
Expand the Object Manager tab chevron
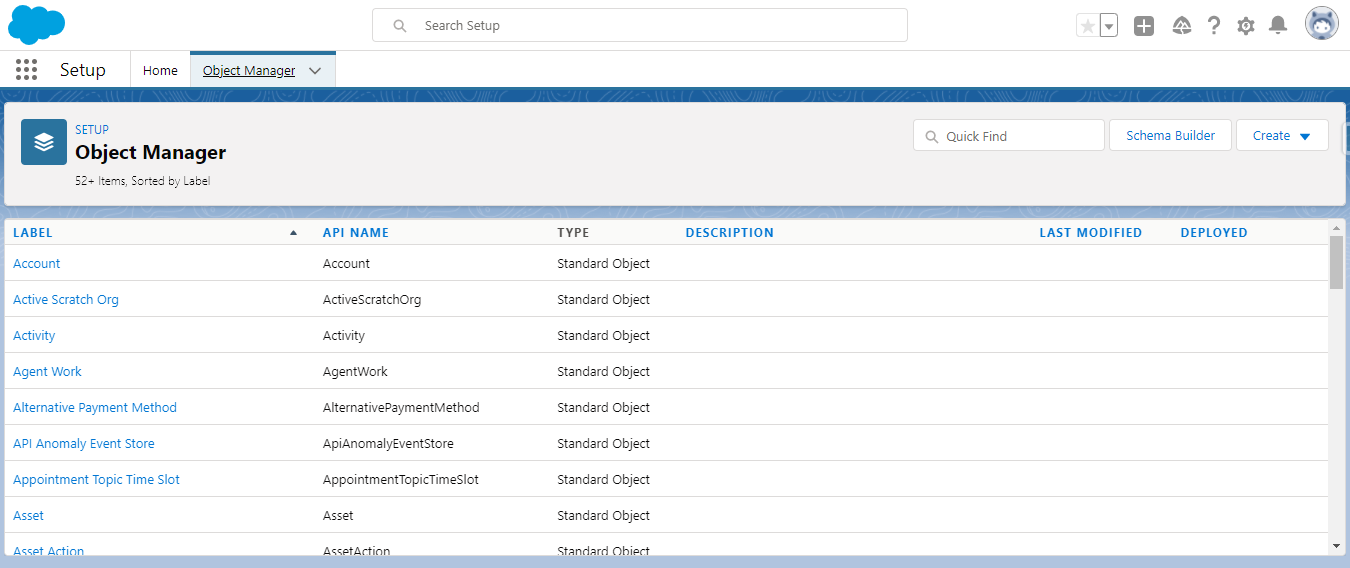(x=315, y=70)
